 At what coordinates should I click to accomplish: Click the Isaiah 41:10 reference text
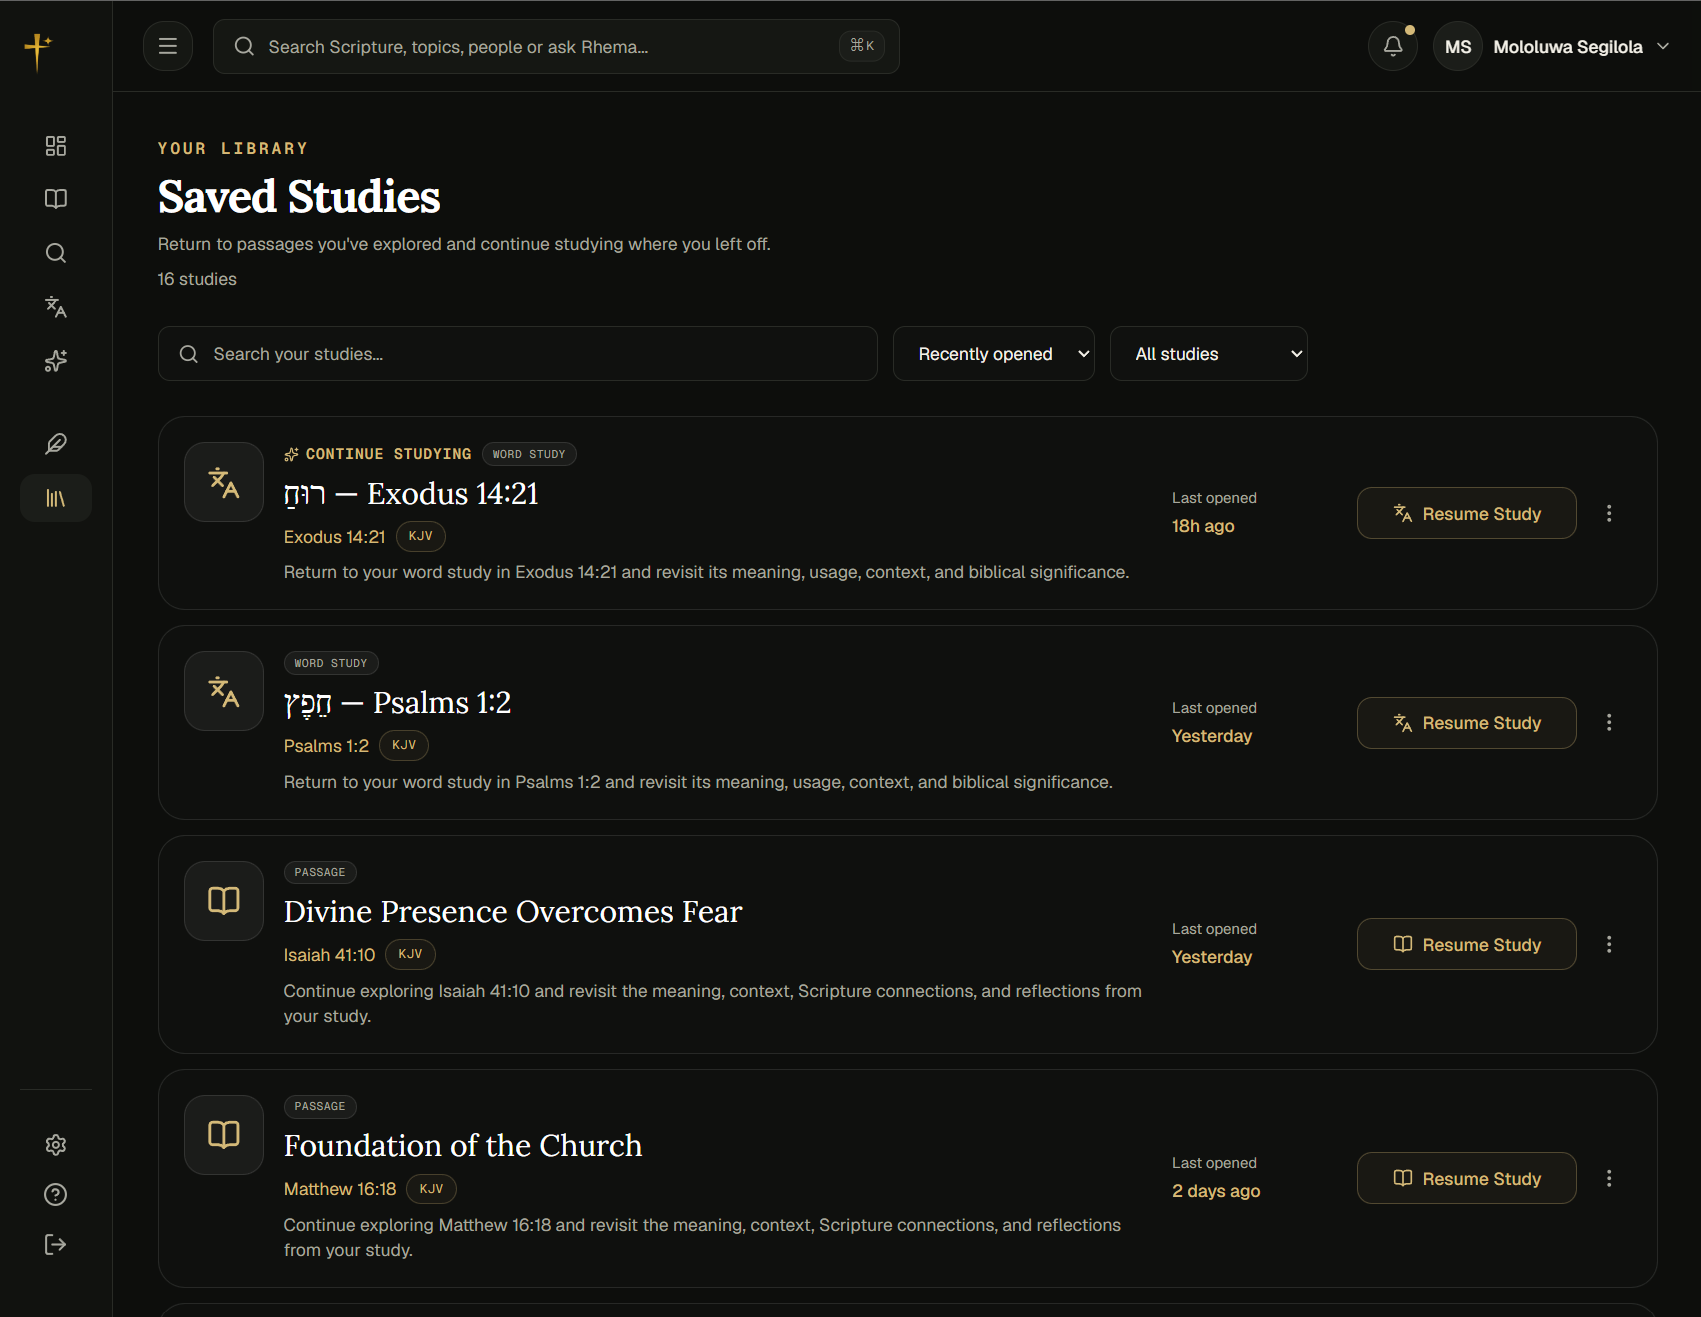point(329,955)
